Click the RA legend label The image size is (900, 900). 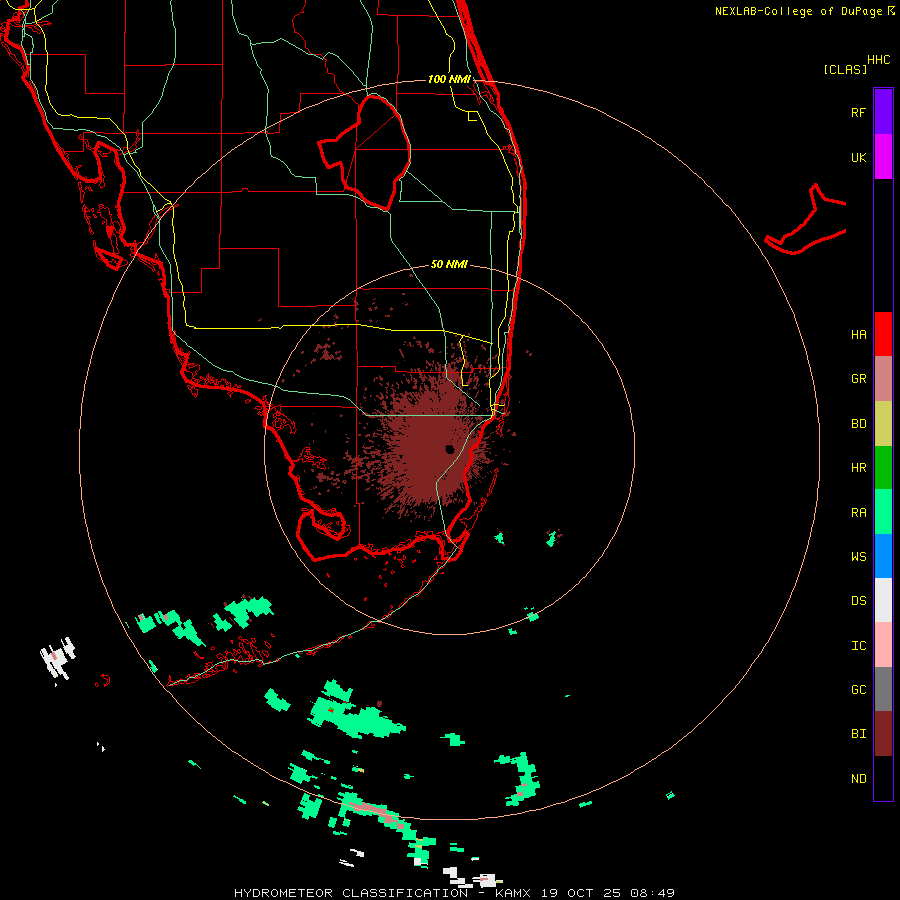coord(858,513)
